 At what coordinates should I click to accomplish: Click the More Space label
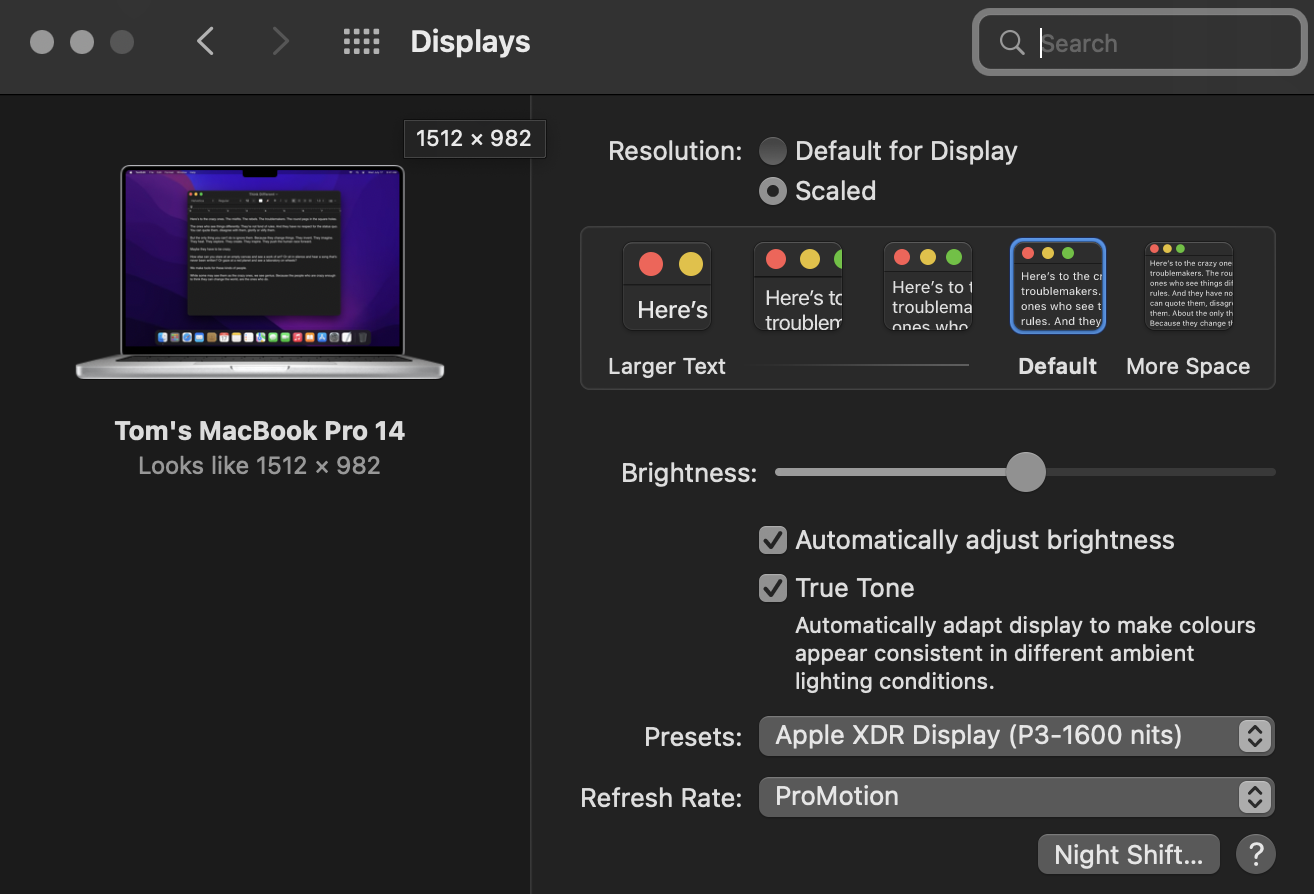tap(1188, 367)
